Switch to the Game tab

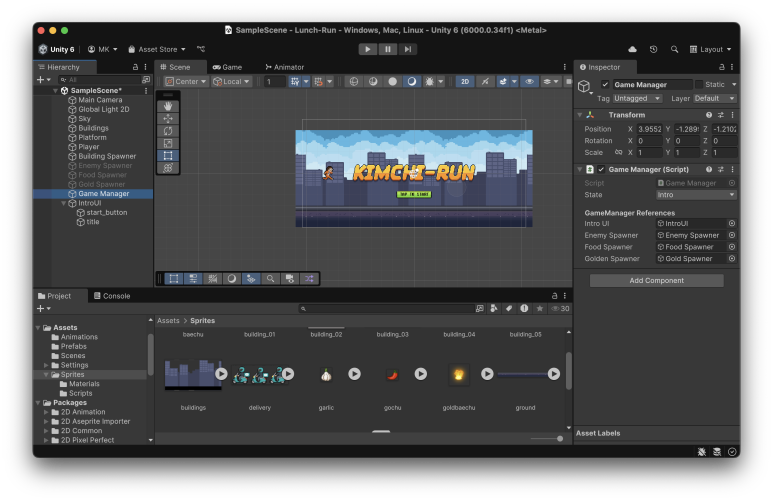[227, 67]
